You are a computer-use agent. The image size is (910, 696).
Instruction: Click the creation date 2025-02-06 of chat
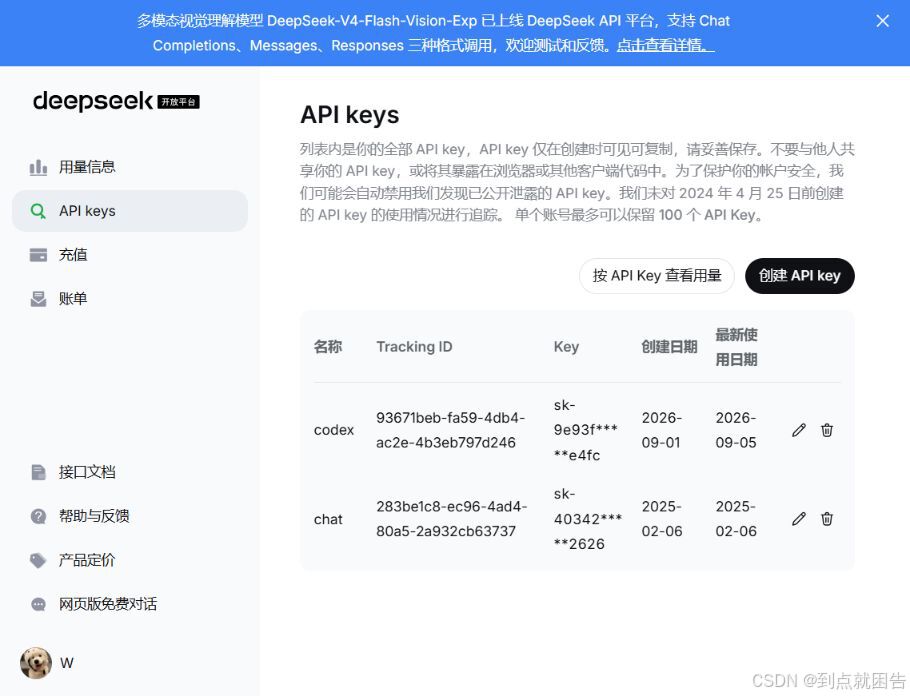[x=662, y=519]
